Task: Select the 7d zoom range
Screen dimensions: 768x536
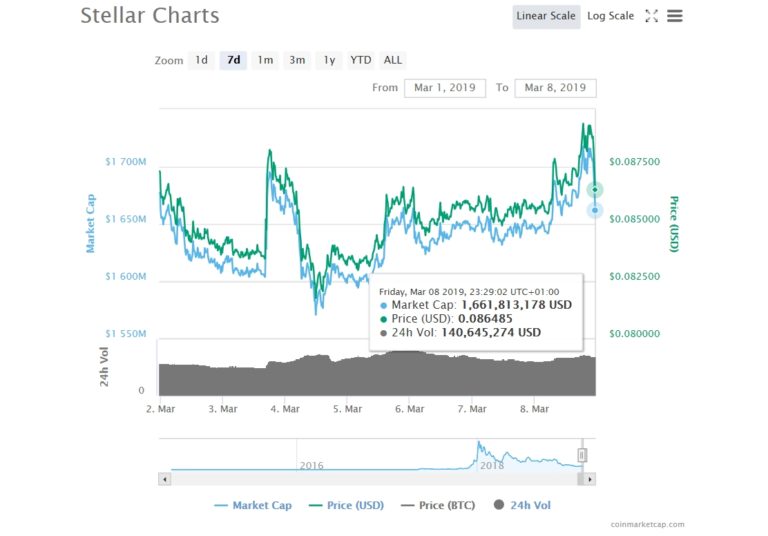Action: point(233,60)
